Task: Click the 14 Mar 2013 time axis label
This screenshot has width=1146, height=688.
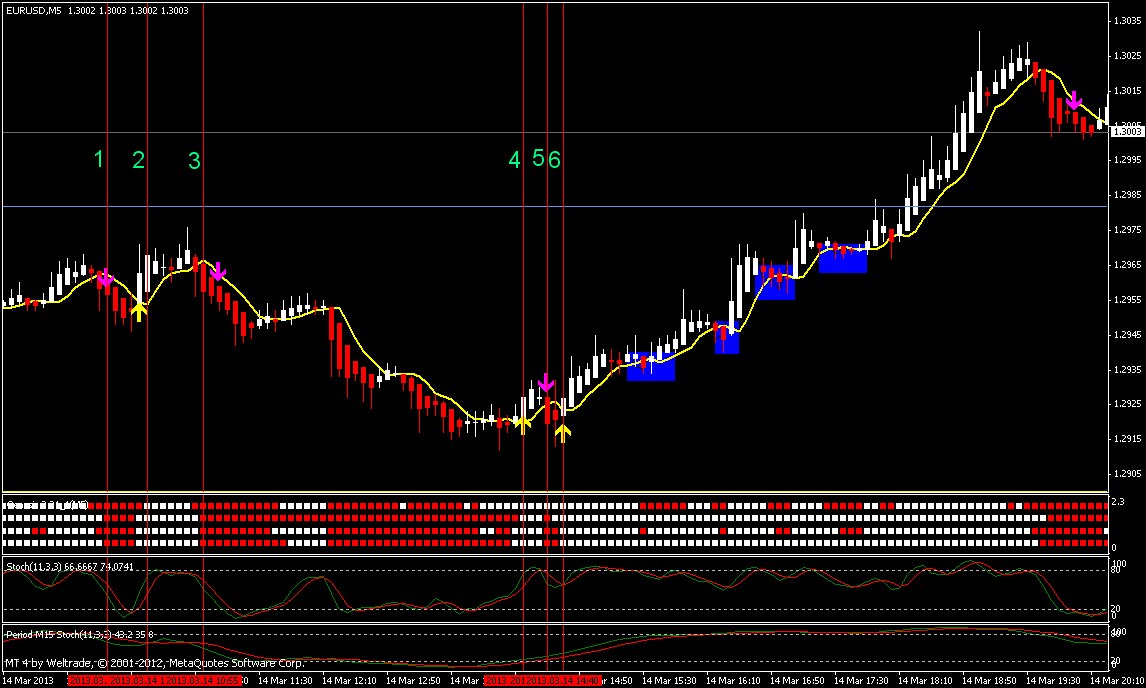Action: (29, 681)
